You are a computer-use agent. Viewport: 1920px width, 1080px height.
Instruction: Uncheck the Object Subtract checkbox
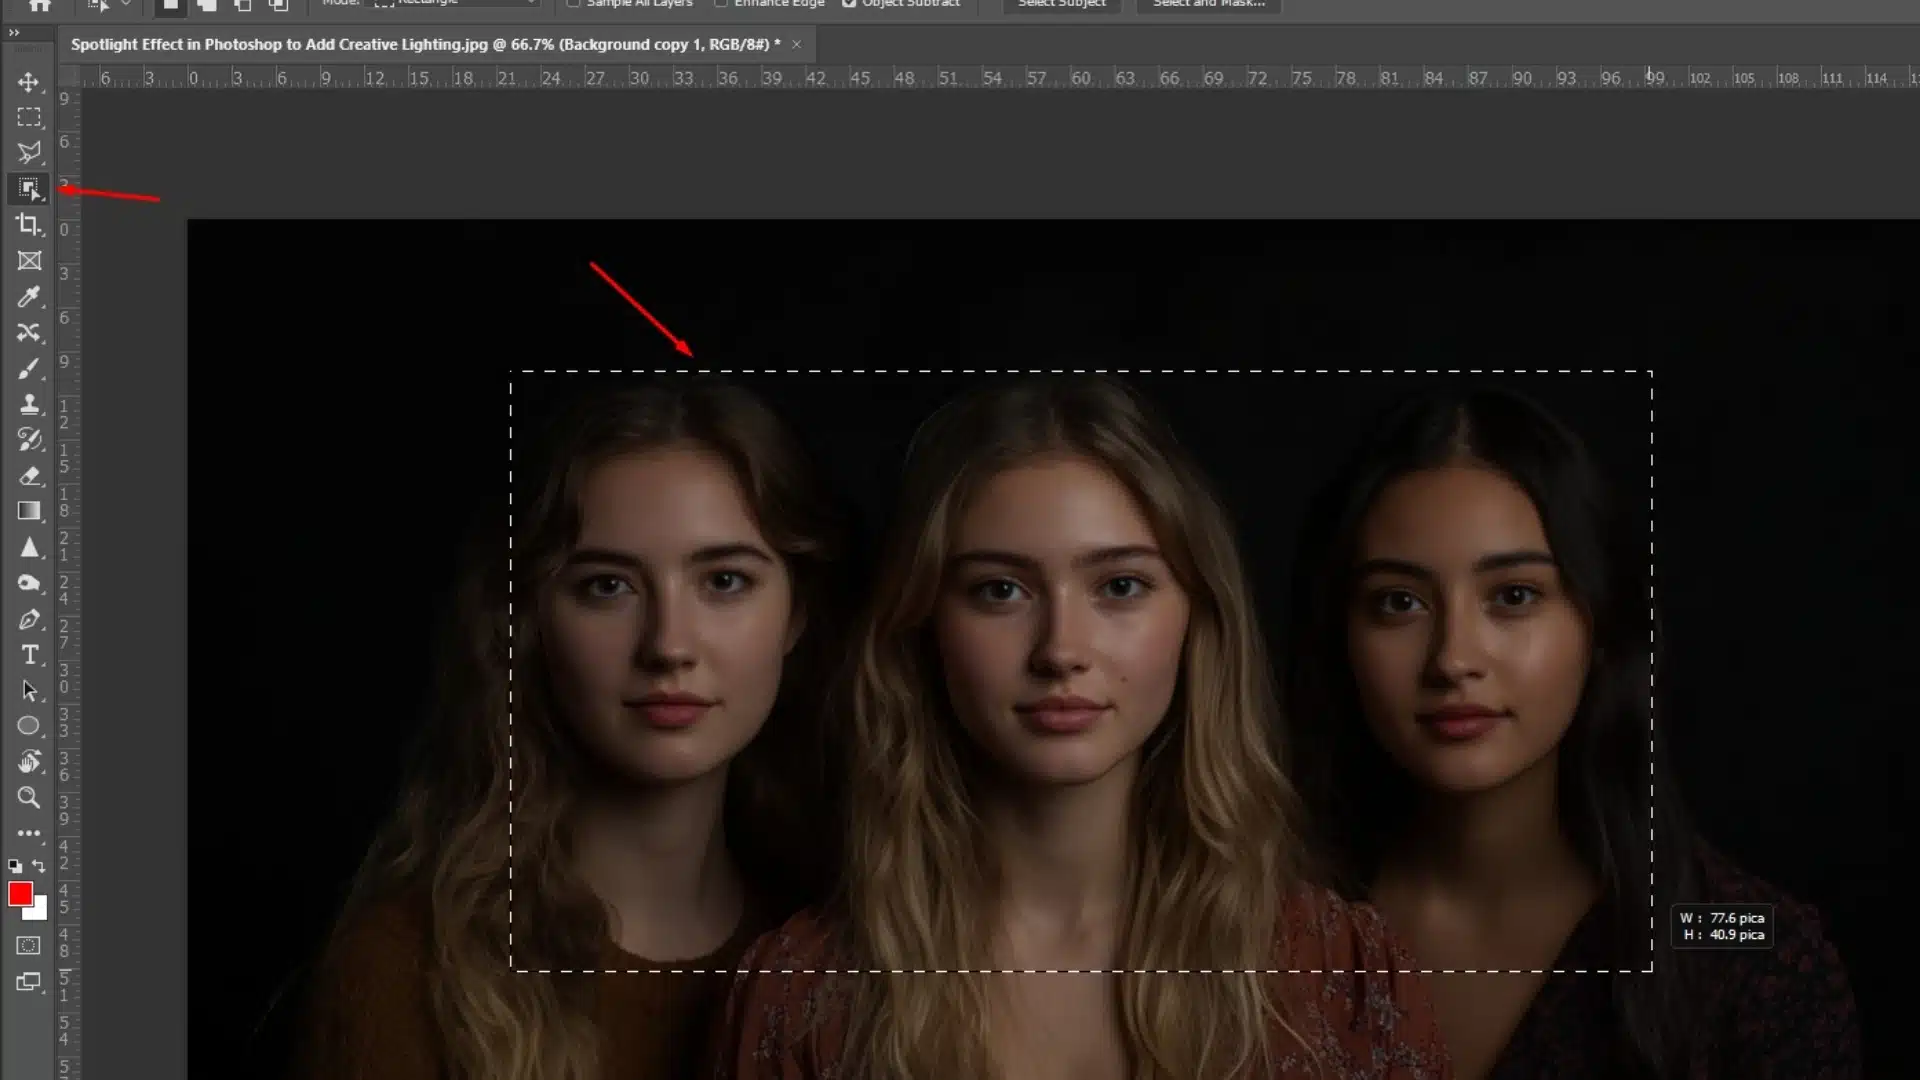(849, 4)
